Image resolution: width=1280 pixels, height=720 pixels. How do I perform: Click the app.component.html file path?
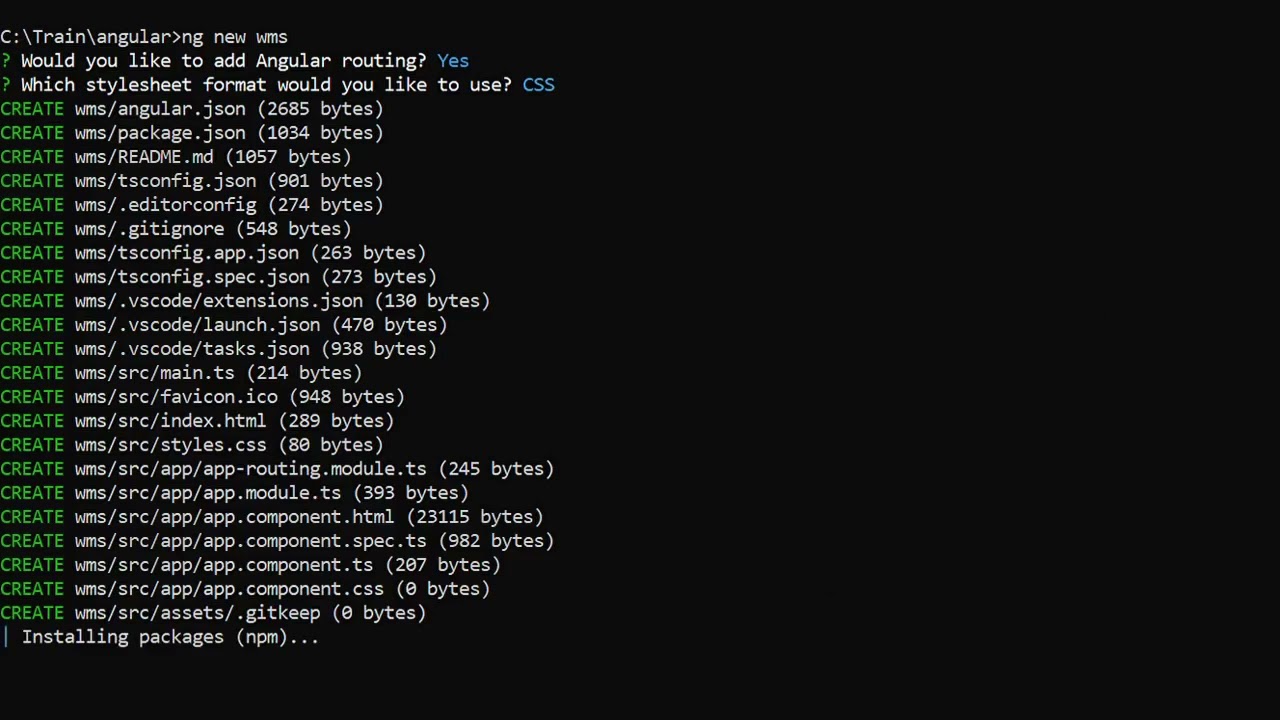click(234, 517)
